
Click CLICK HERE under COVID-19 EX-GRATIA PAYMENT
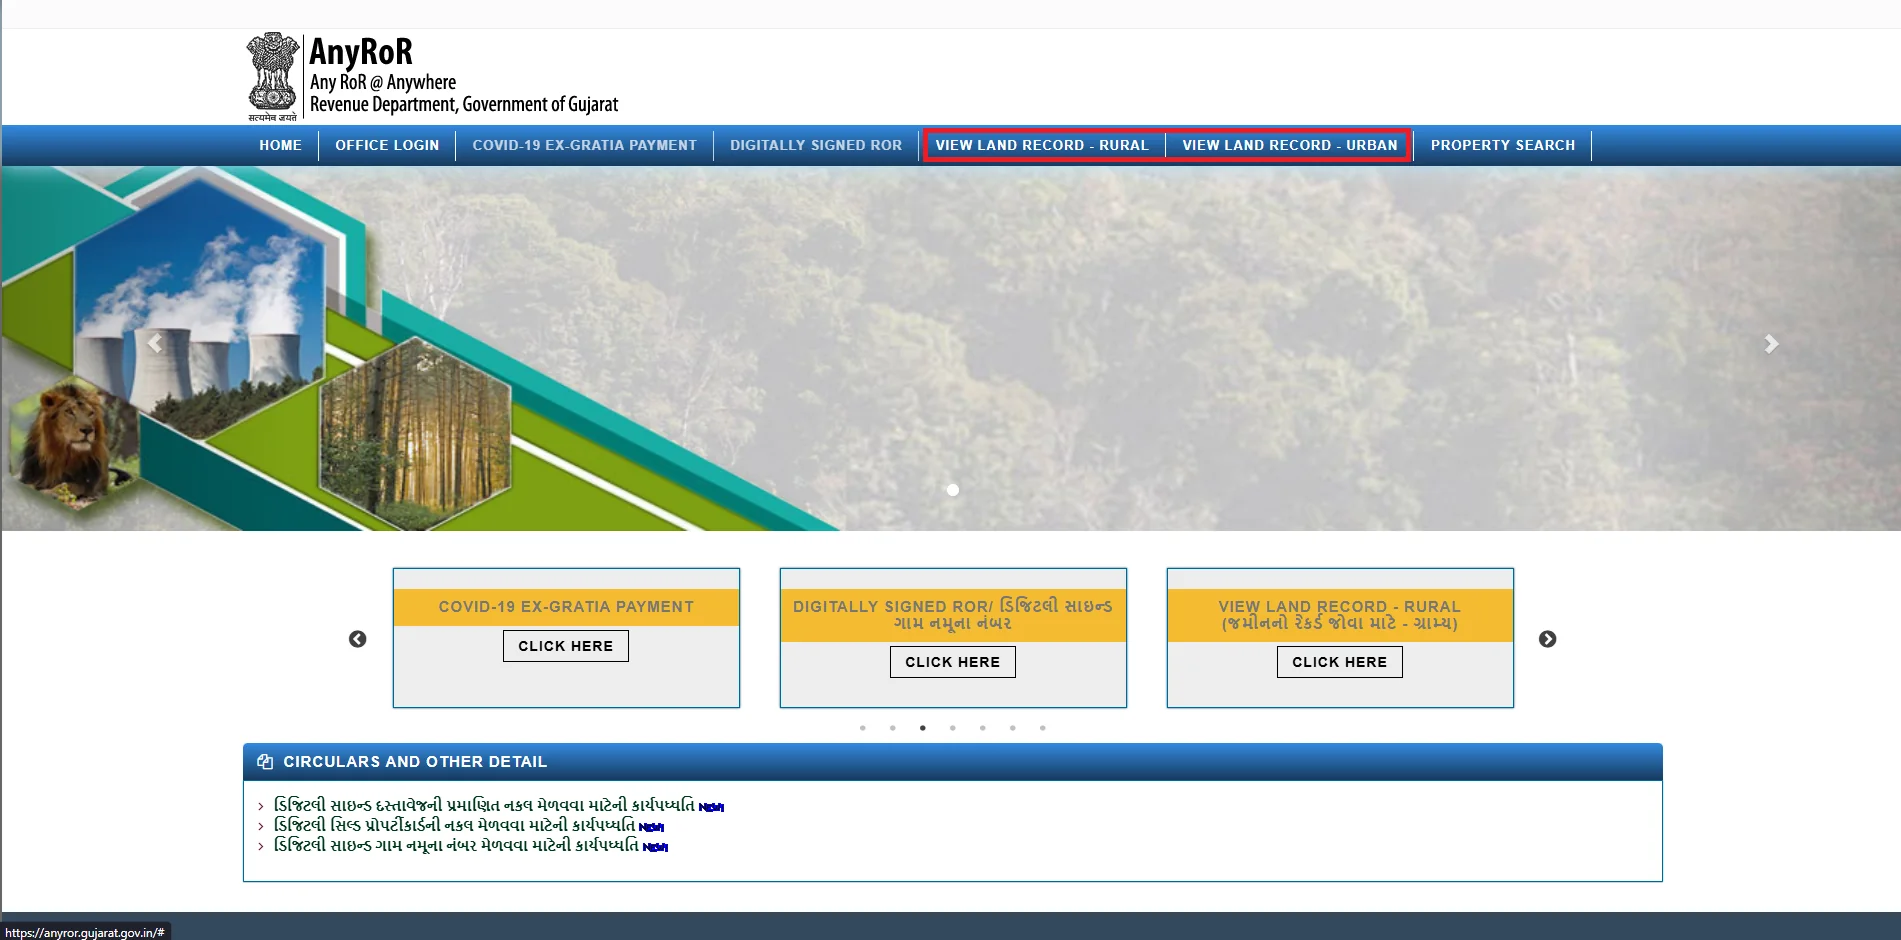565,645
